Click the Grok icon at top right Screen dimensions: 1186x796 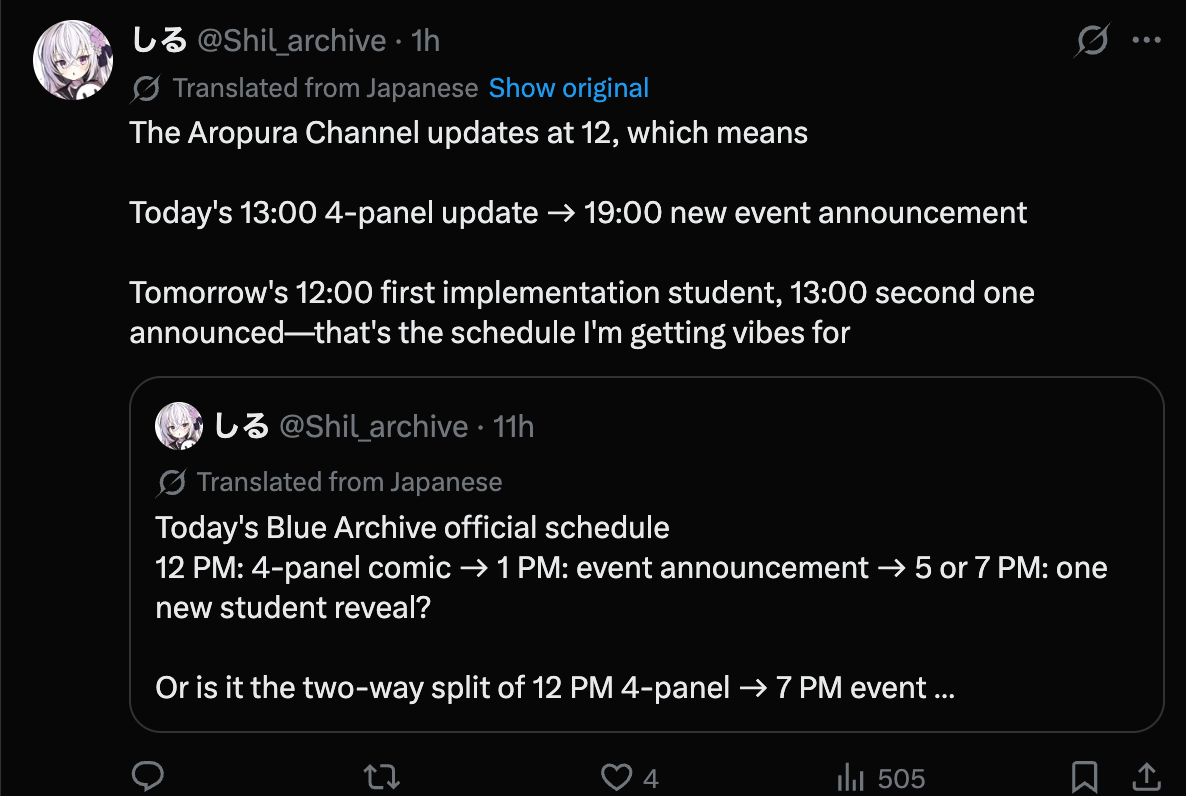1092,40
